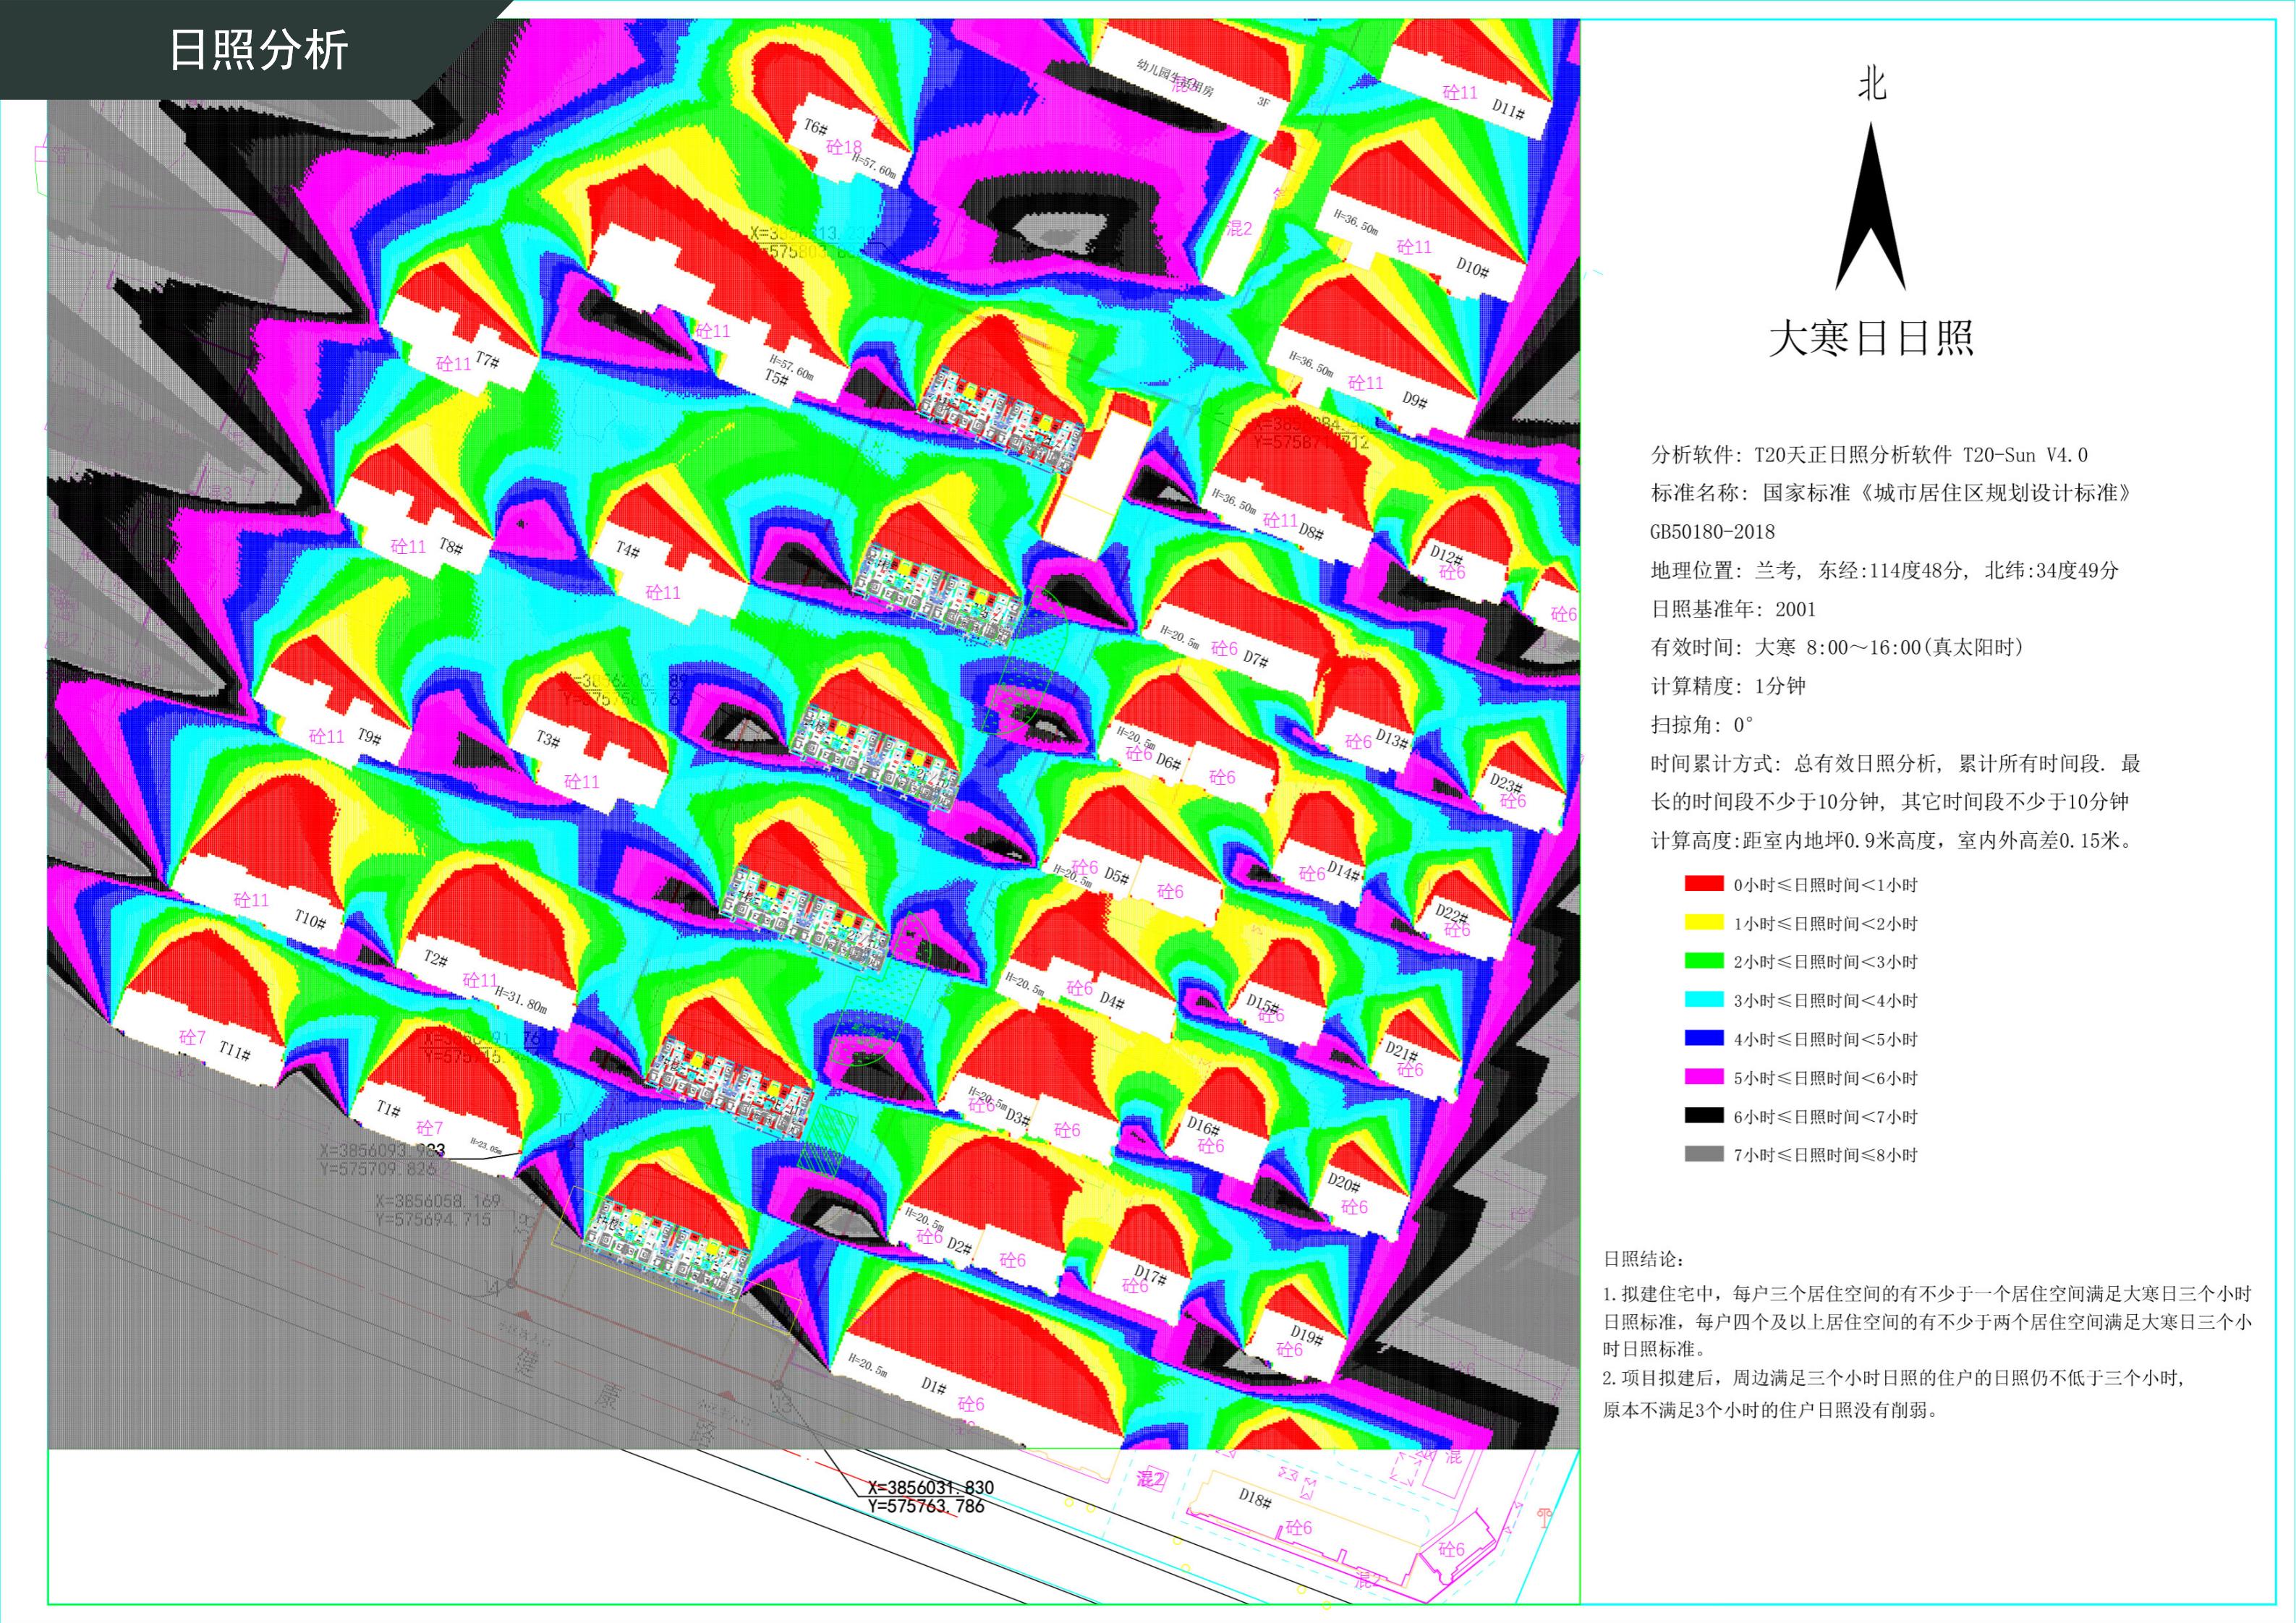Click the green legend swatch for 2–3 hours
Screen dimensions: 2296x1623
click(x=1704, y=961)
